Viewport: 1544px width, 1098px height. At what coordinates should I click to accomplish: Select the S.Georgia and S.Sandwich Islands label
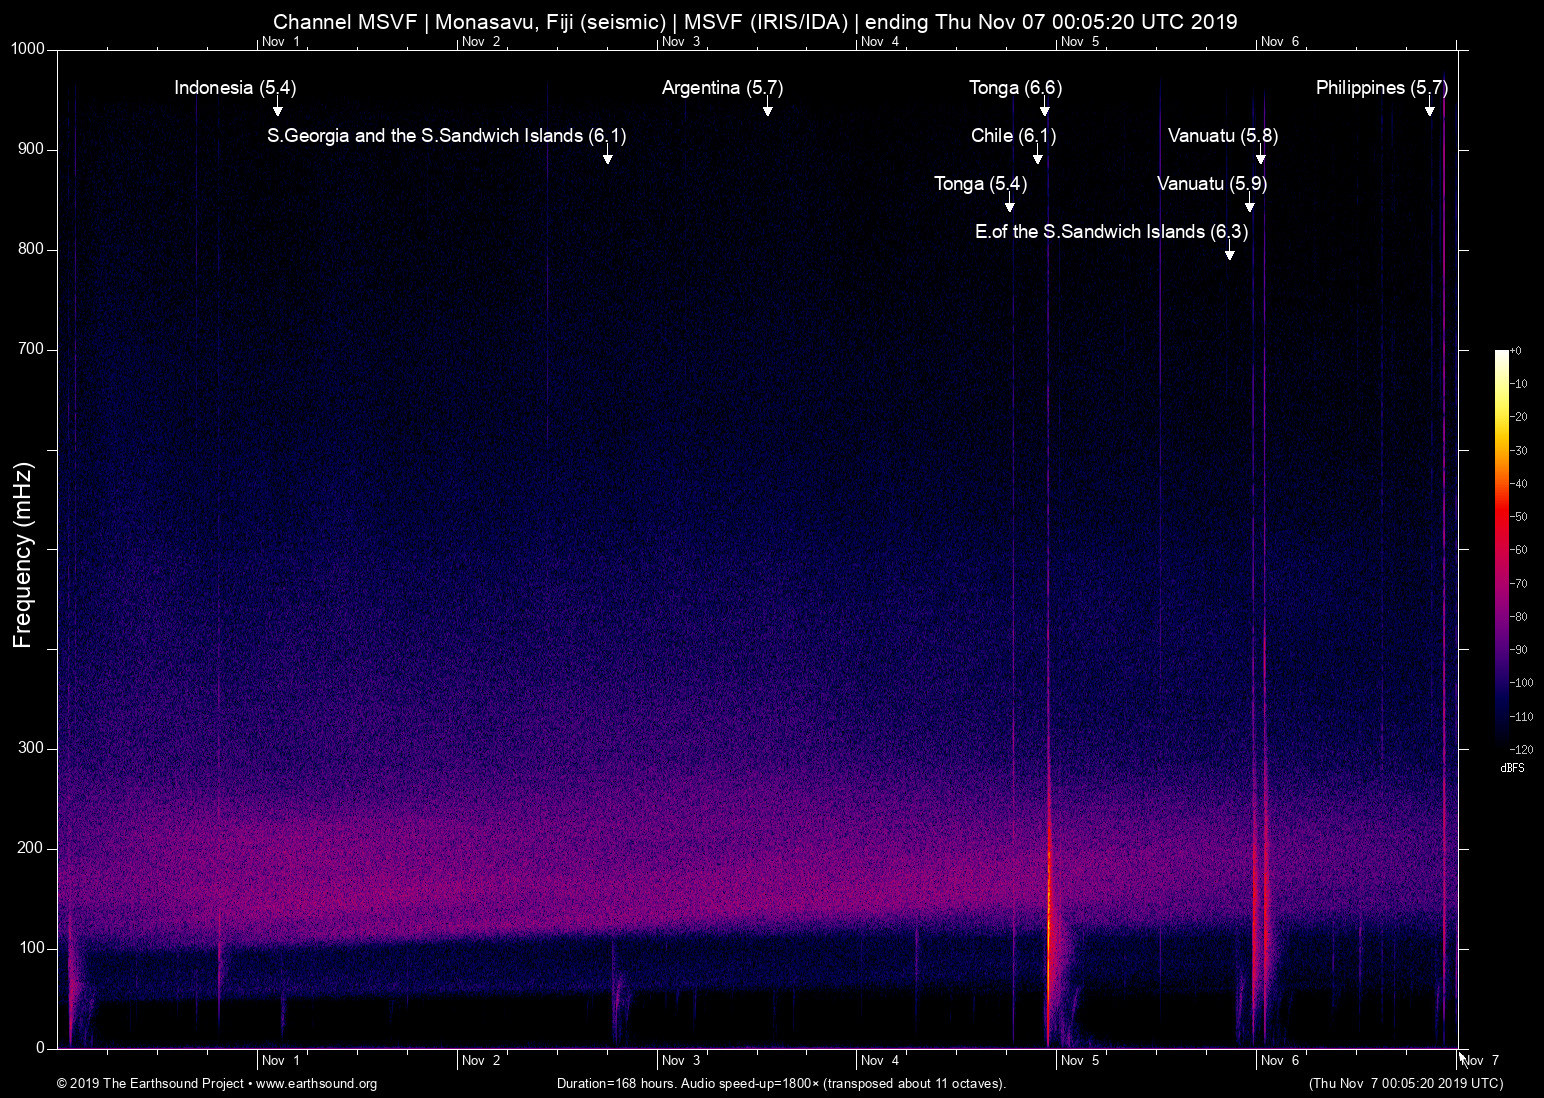446,136
